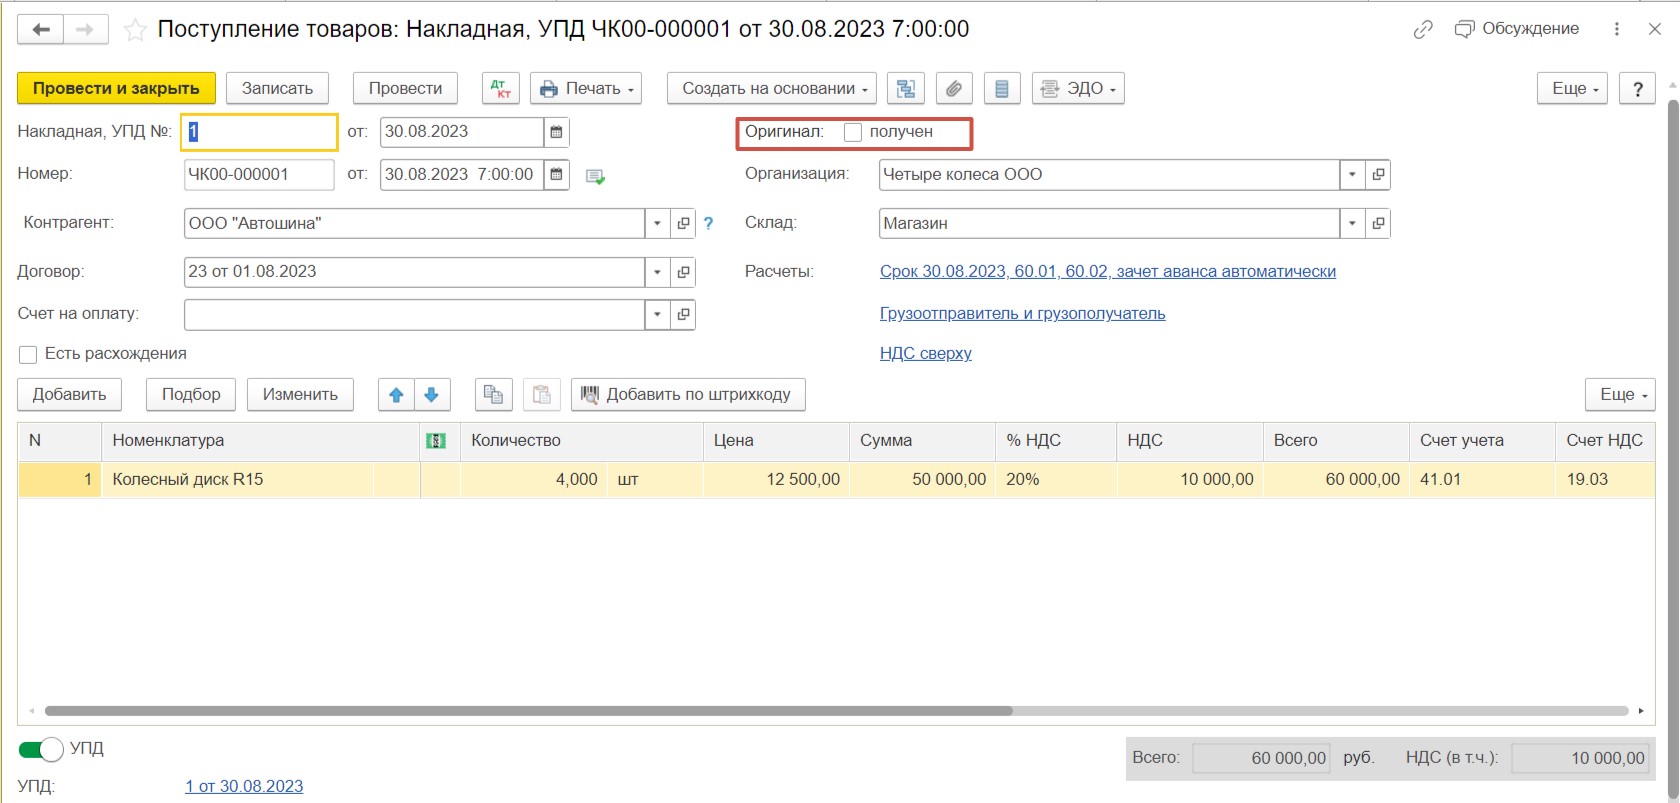Enable the Есть расхождения checkbox

28,354
